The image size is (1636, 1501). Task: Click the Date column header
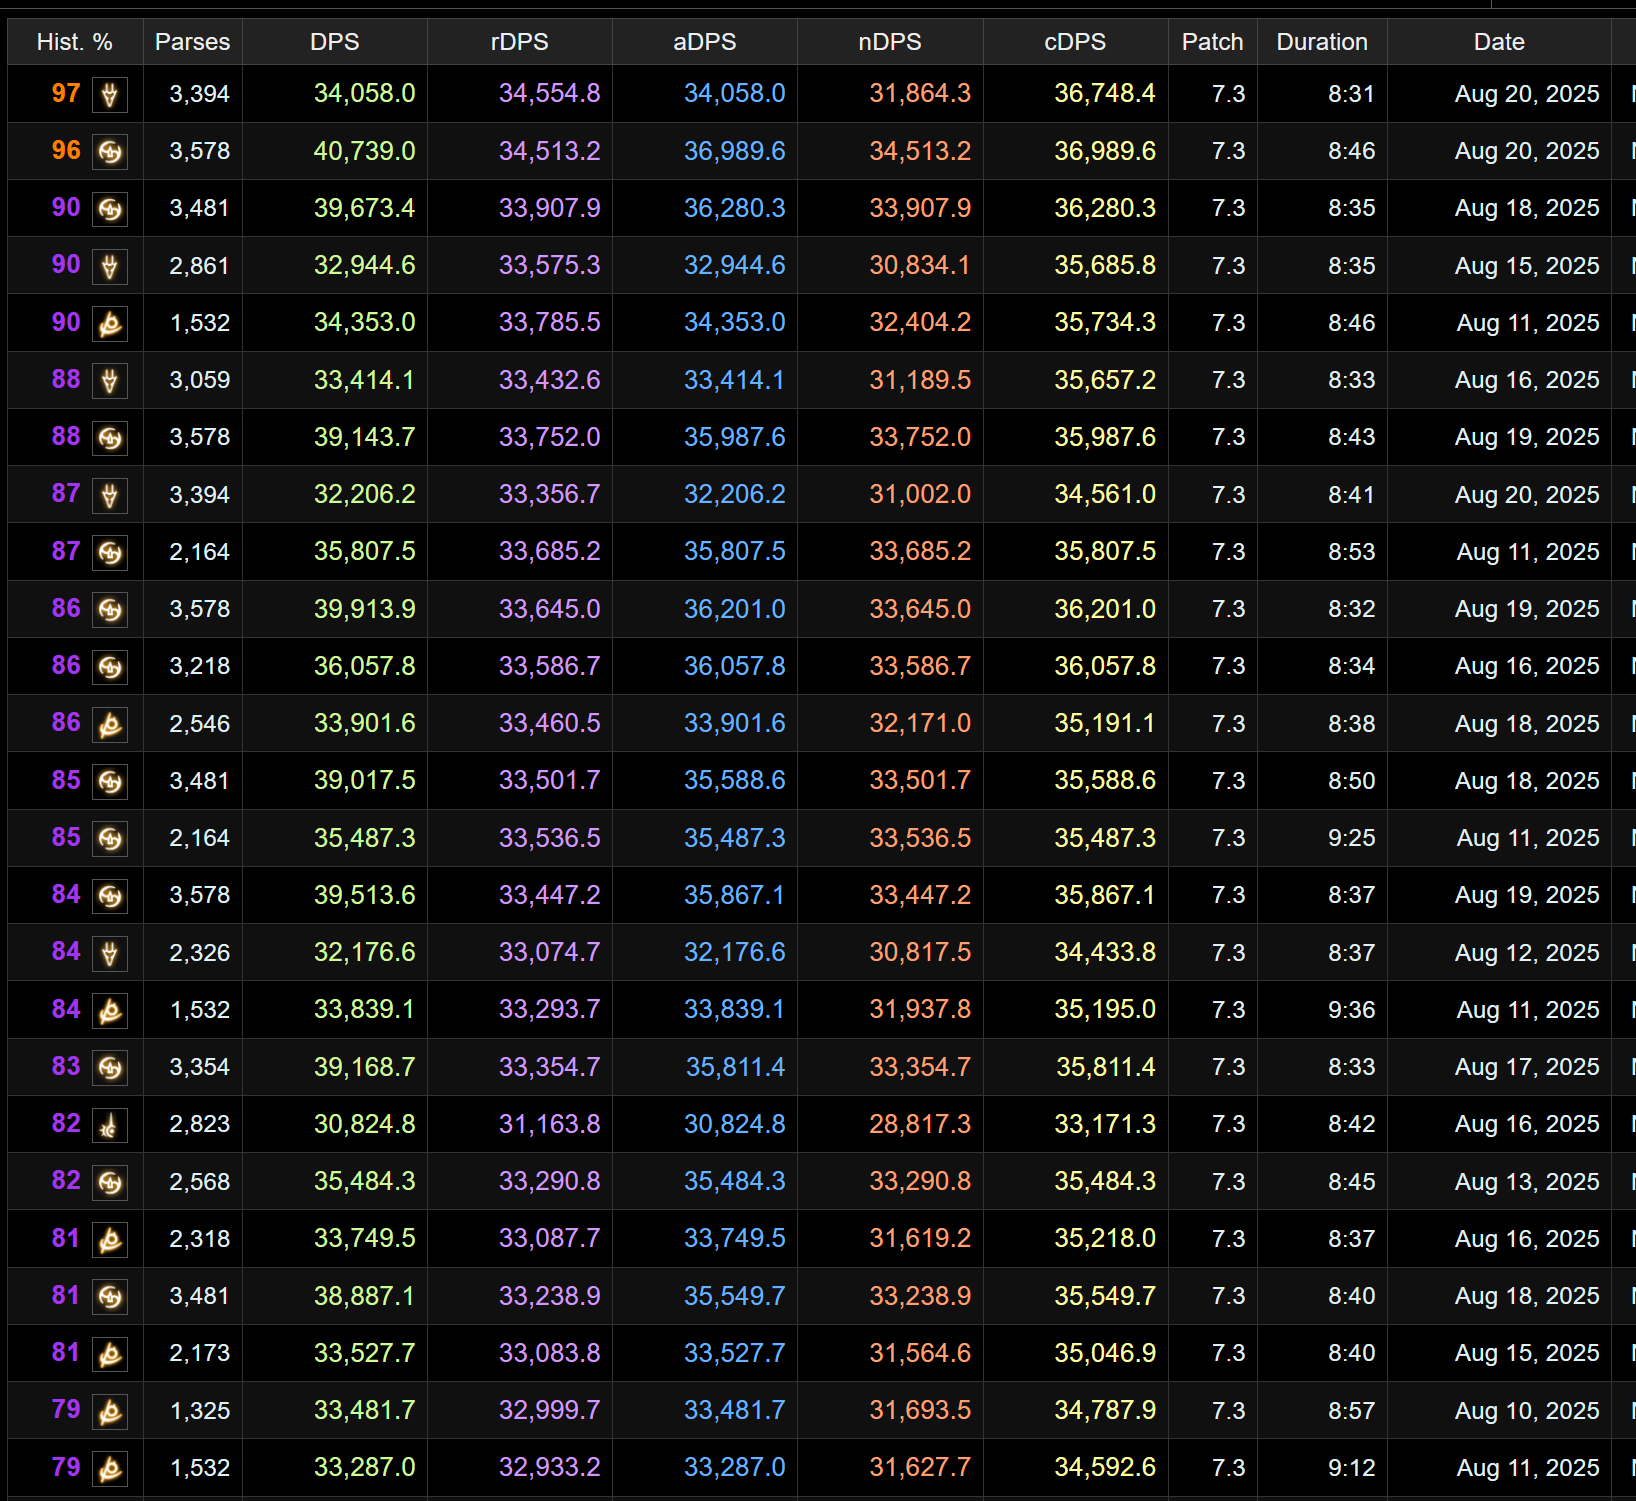1499,42
